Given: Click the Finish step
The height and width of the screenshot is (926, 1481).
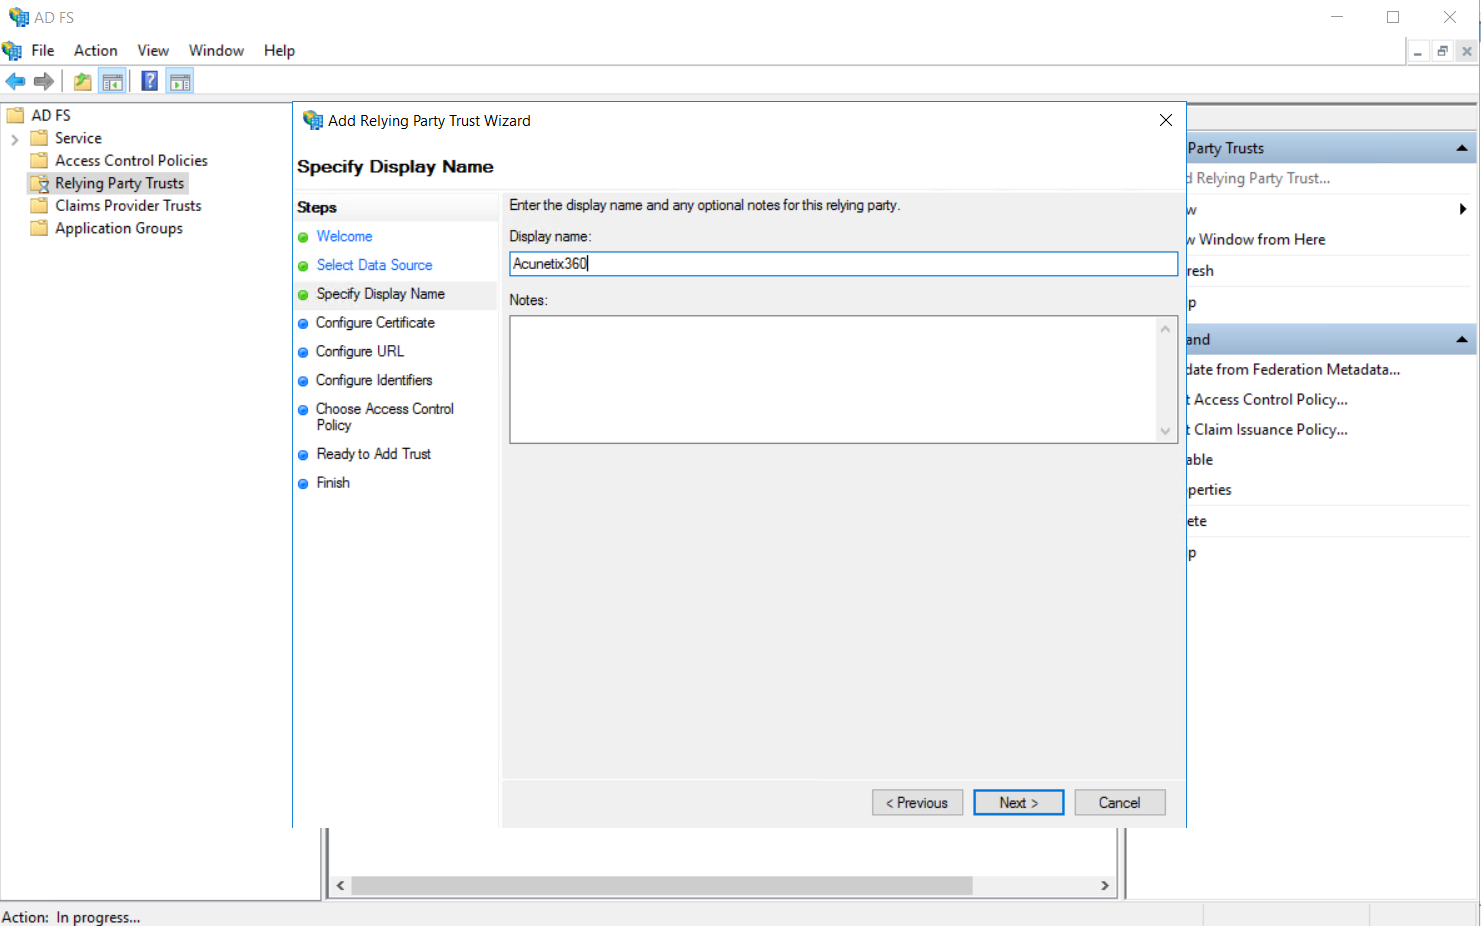Looking at the screenshot, I should 333,483.
